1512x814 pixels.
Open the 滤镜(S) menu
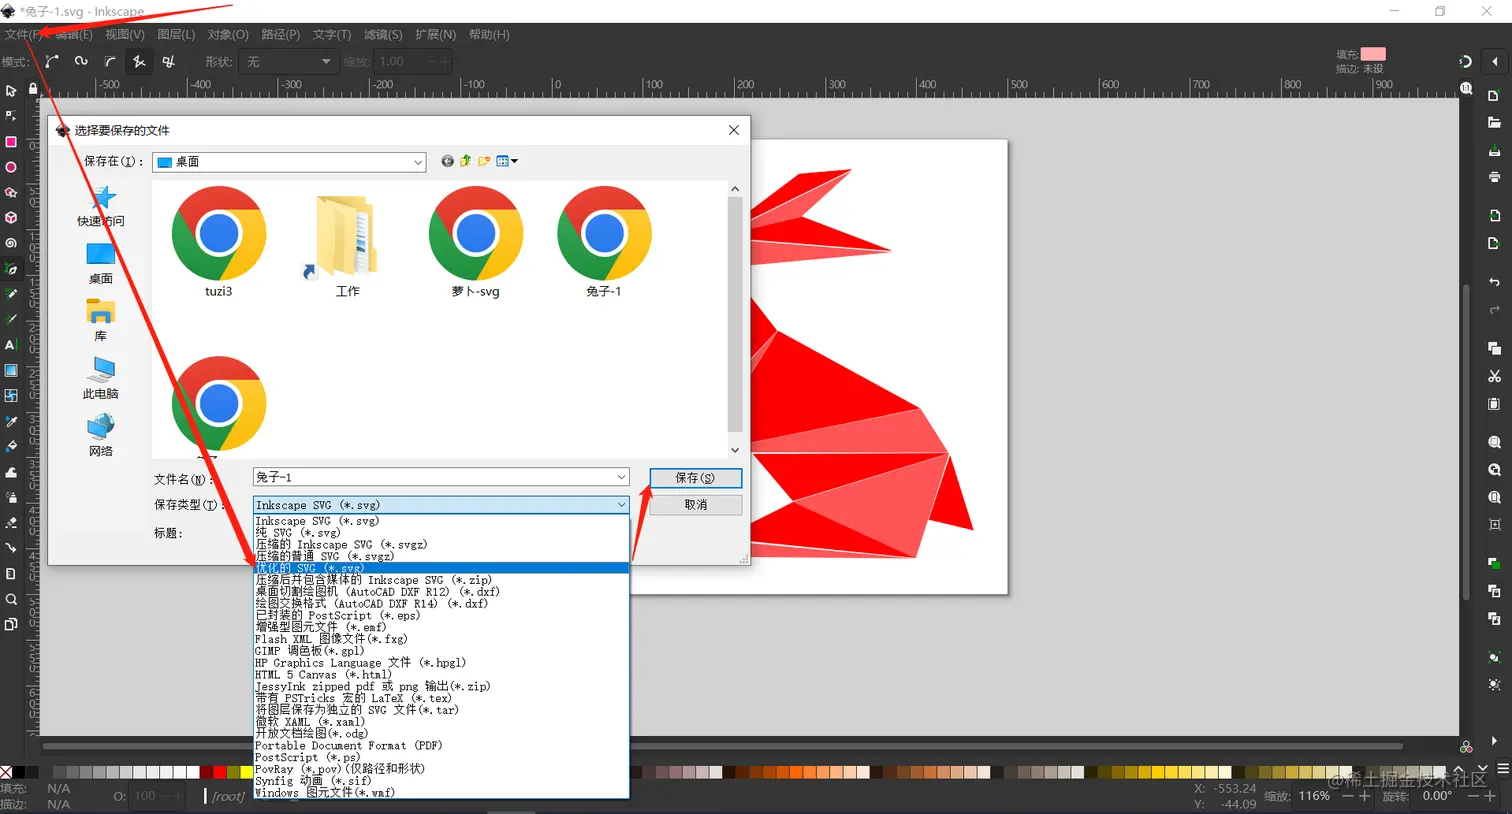[383, 35]
